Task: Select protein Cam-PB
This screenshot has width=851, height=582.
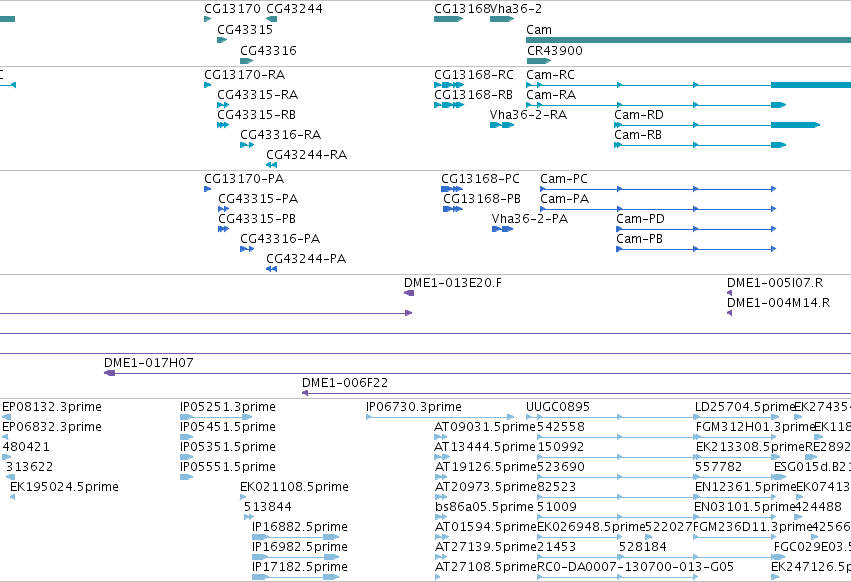Action: 639,239
